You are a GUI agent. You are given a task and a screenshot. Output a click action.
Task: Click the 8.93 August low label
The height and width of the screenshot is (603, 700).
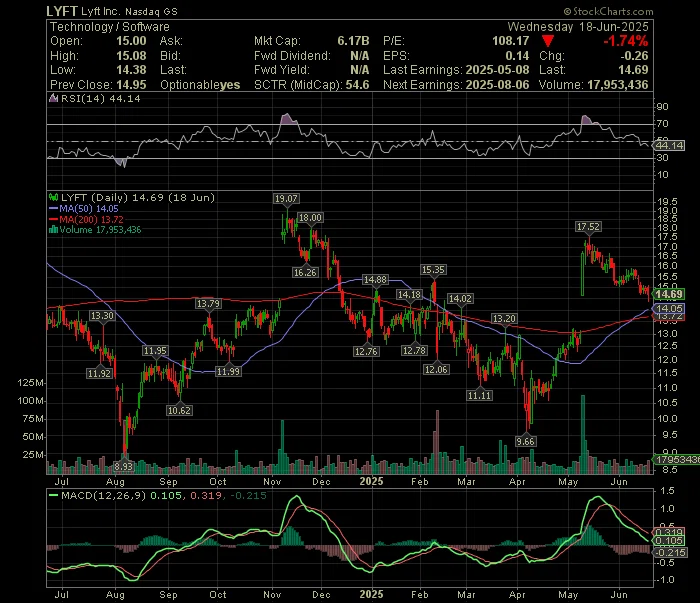pyautogui.click(x=124, y=466)
